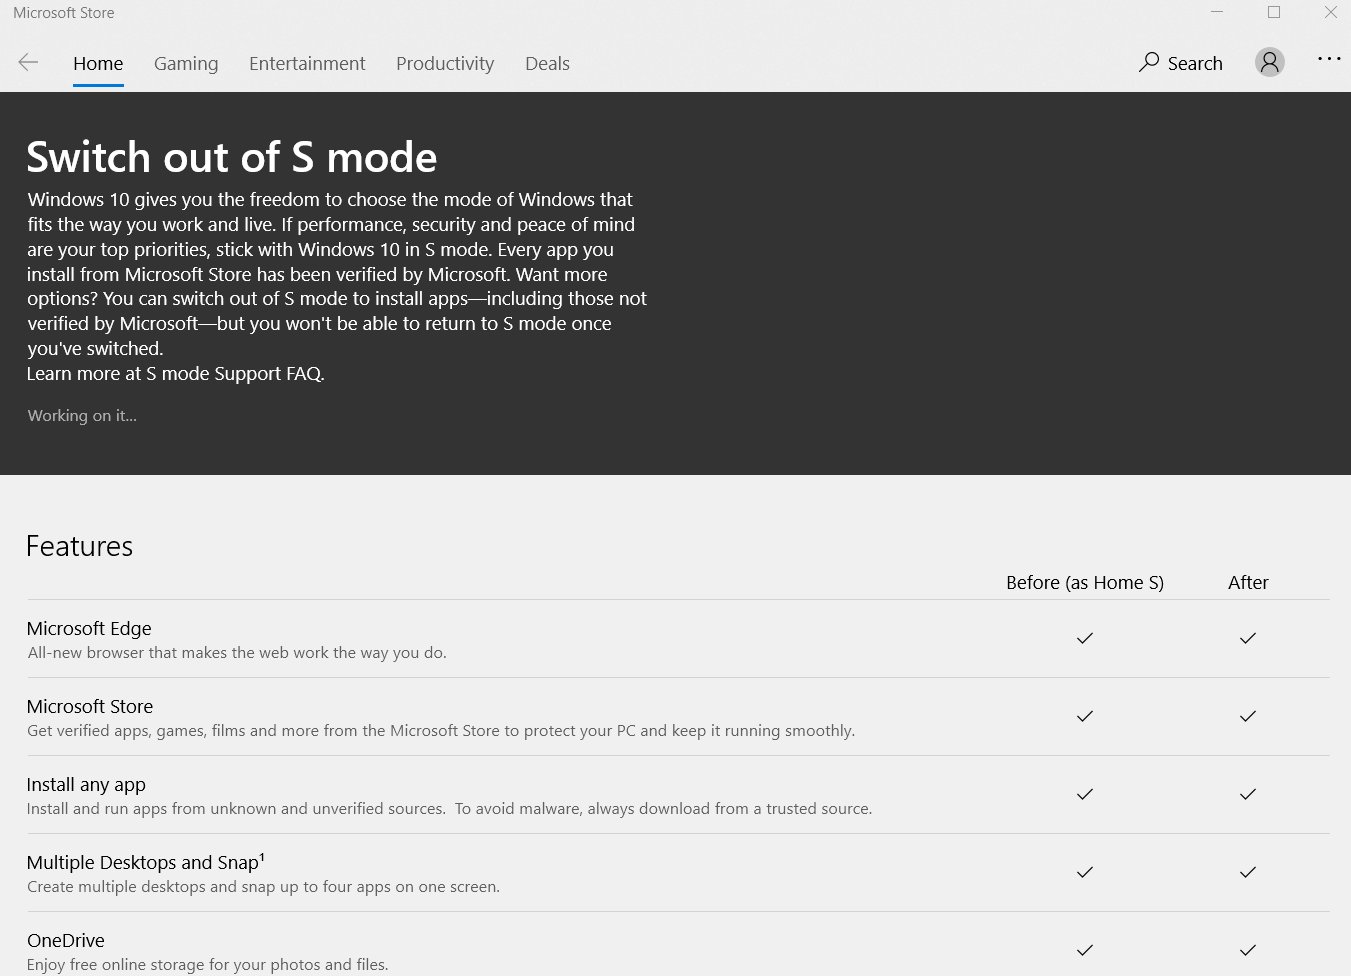Click 'Install any app' checkmark in Before column

1085,794
